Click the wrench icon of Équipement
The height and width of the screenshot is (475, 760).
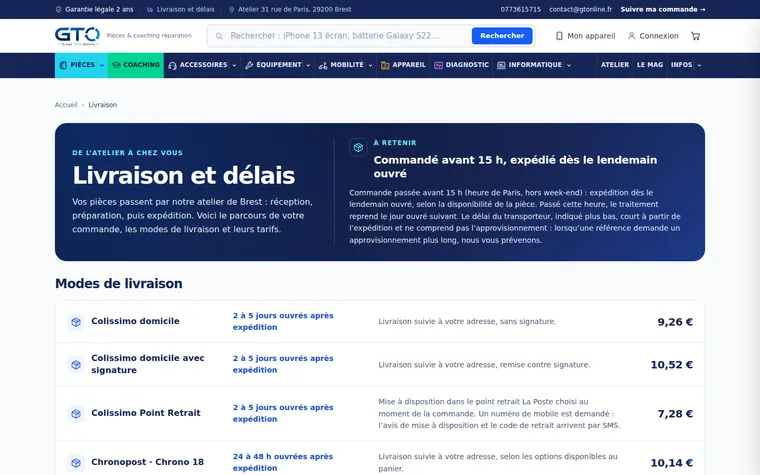[x=249, y=65]
